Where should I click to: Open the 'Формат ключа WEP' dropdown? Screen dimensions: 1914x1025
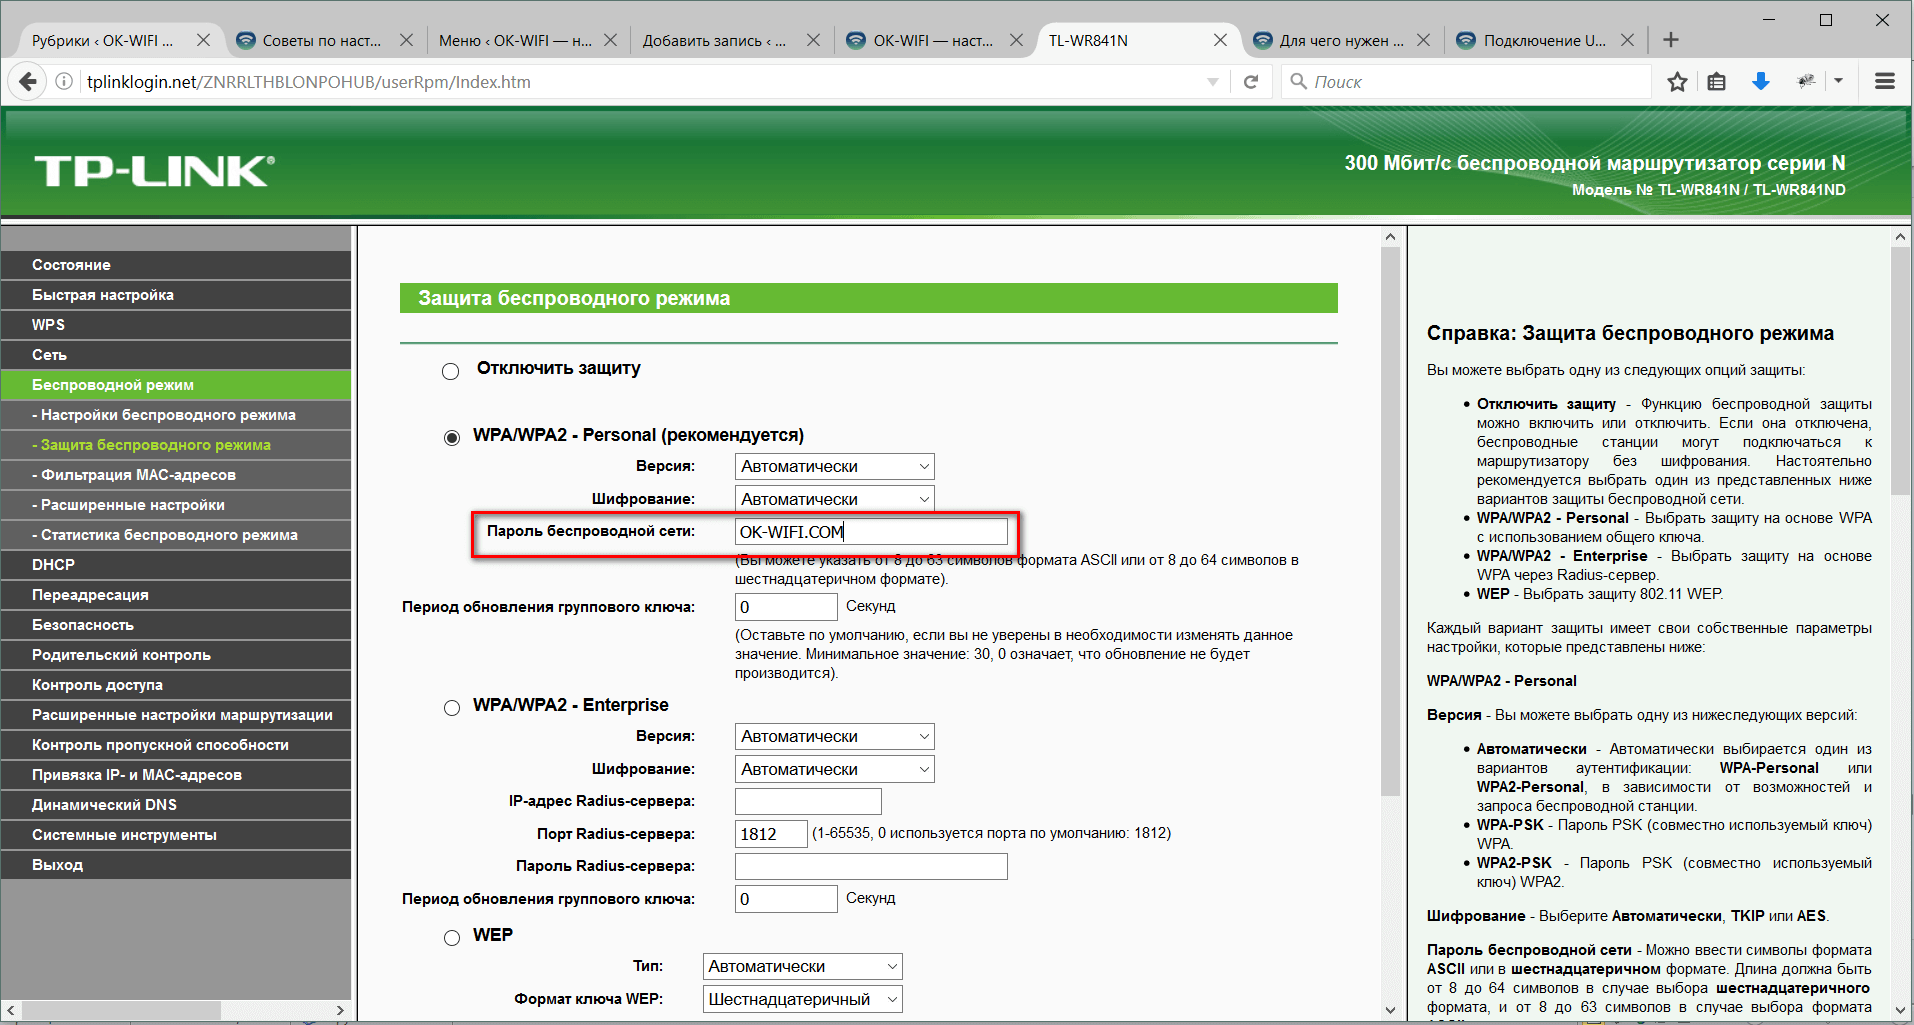coord(802,999)
